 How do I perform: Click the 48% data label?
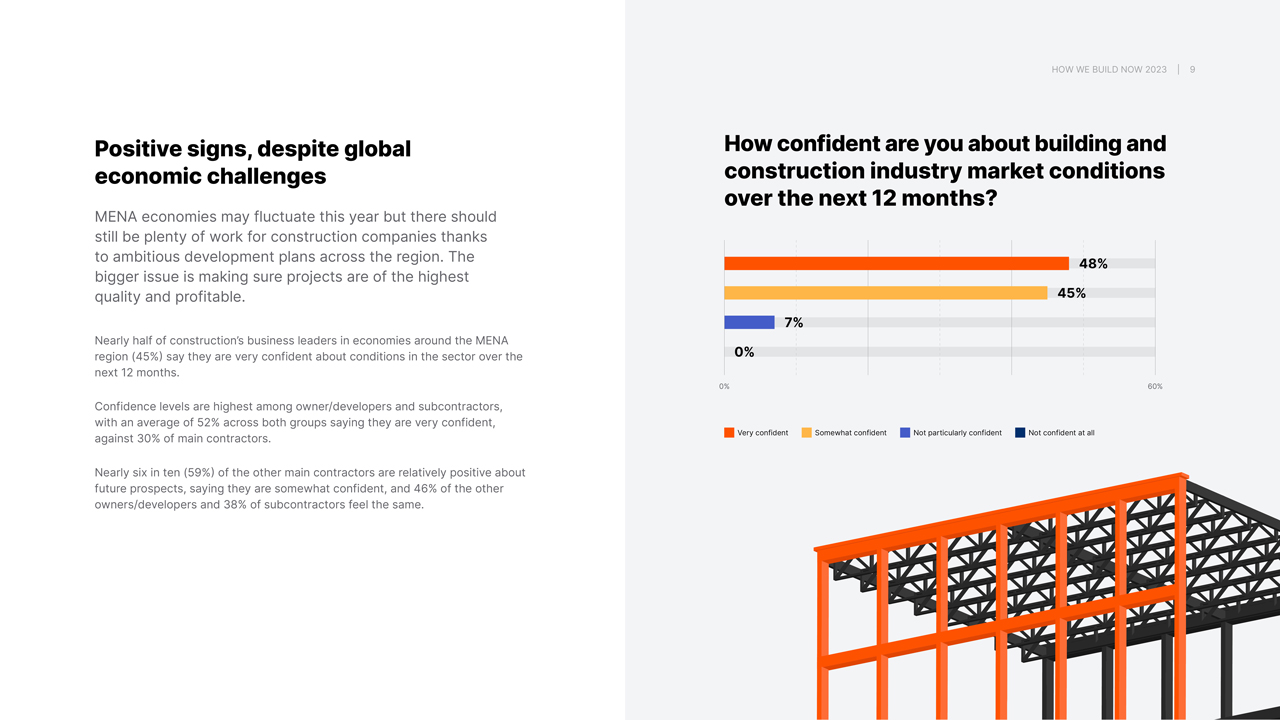[1093, 264]
